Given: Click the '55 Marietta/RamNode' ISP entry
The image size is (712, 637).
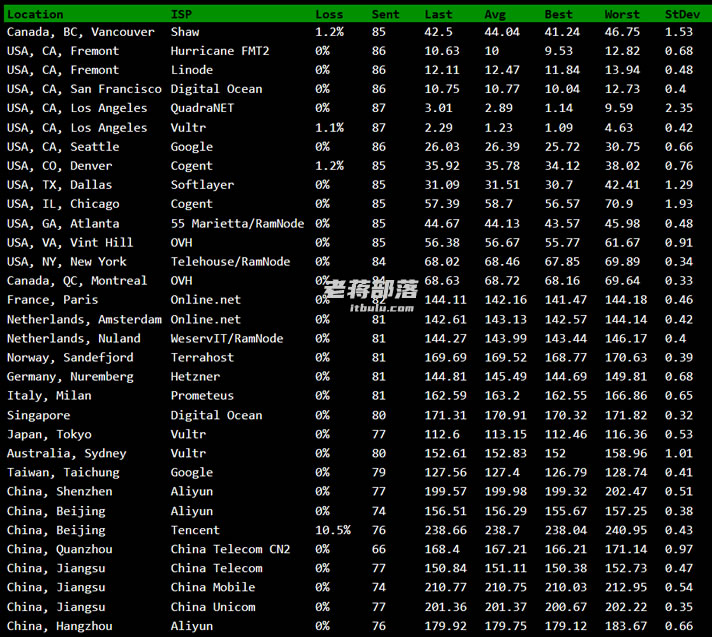Looking at the screenshot, I should 237,224.
